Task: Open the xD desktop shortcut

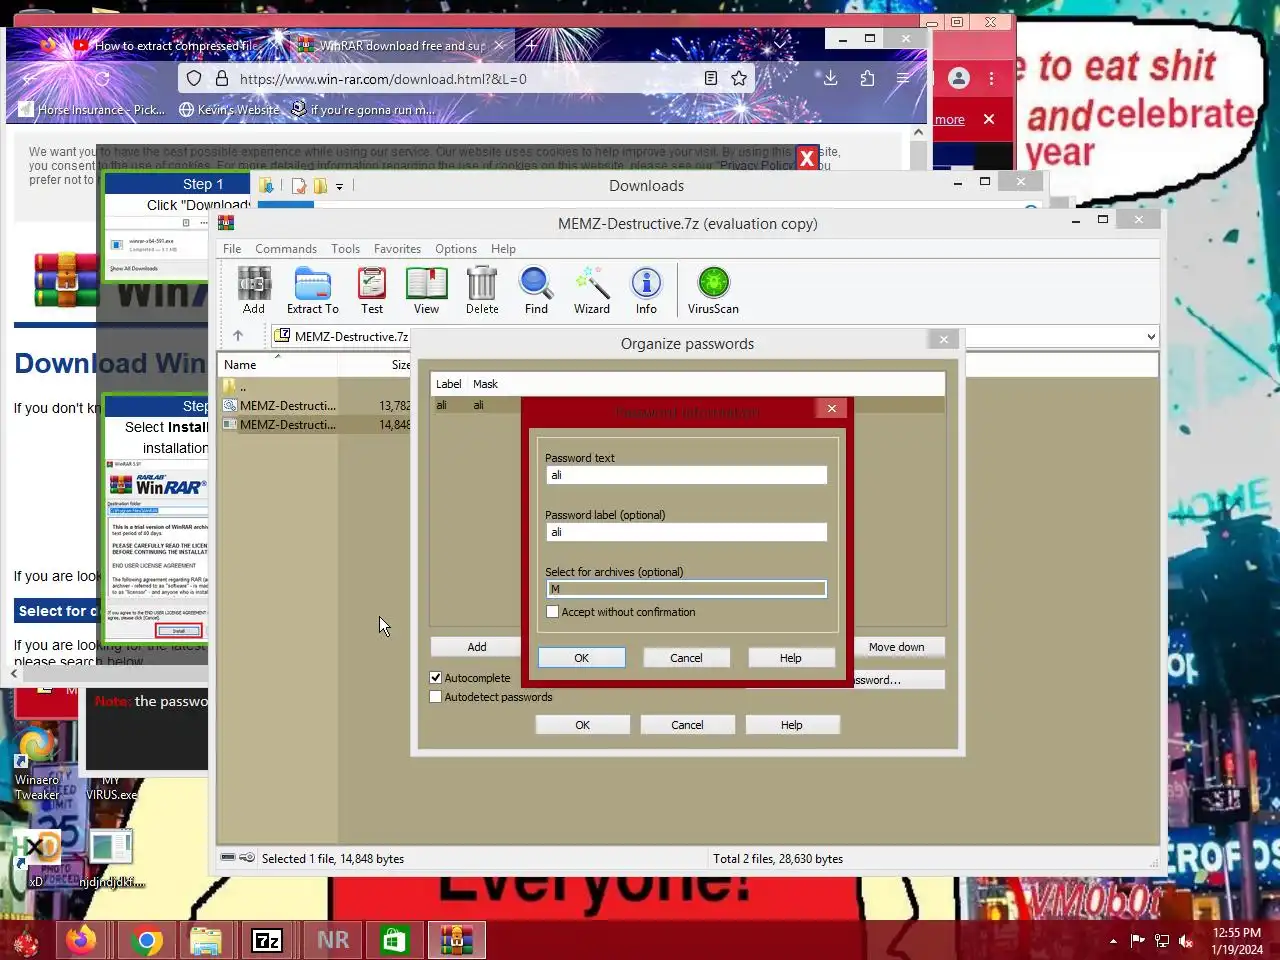Action: click(x=36, y=857)
